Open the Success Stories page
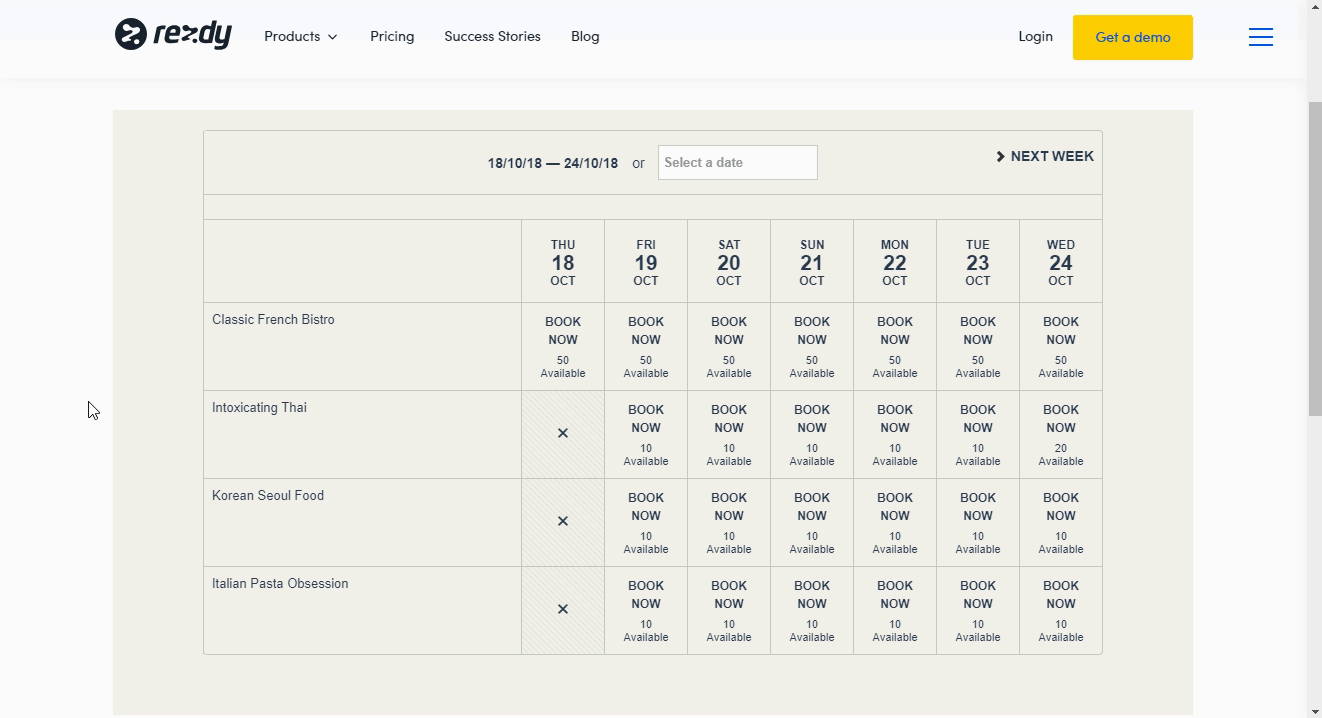 (492, 36)
